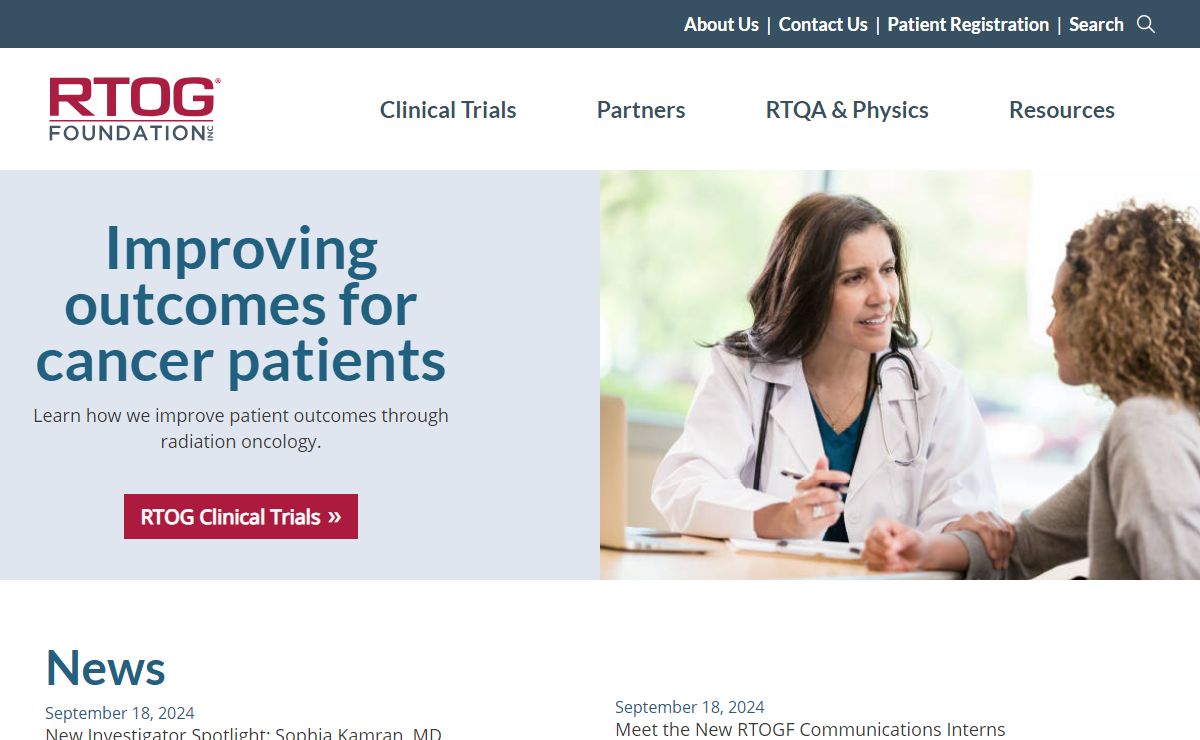This screenshot has width=1200, height=740.
Task: Open the About Us page
Action: point(721,24)
